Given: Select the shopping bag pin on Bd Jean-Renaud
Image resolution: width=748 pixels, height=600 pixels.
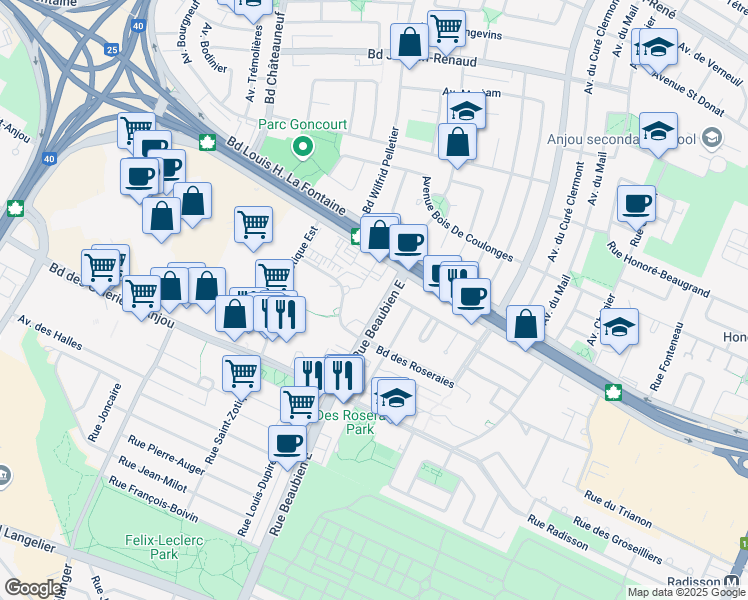Looking at the screenshot, I should click(x=409, y=42).
